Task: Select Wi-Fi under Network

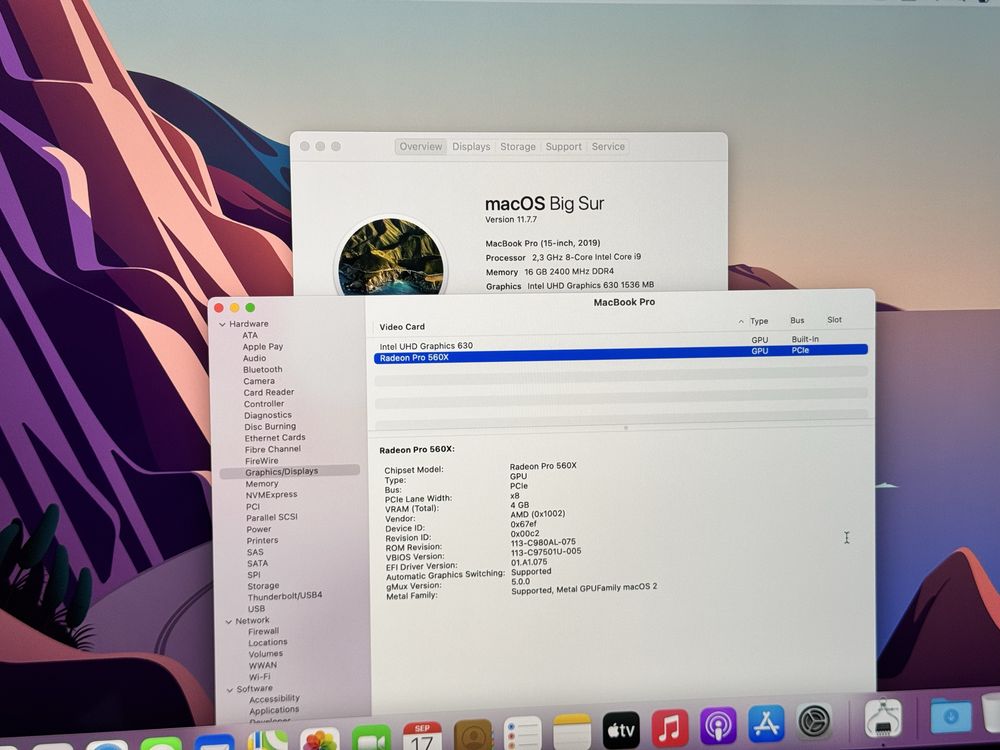Action: [260, 677]
